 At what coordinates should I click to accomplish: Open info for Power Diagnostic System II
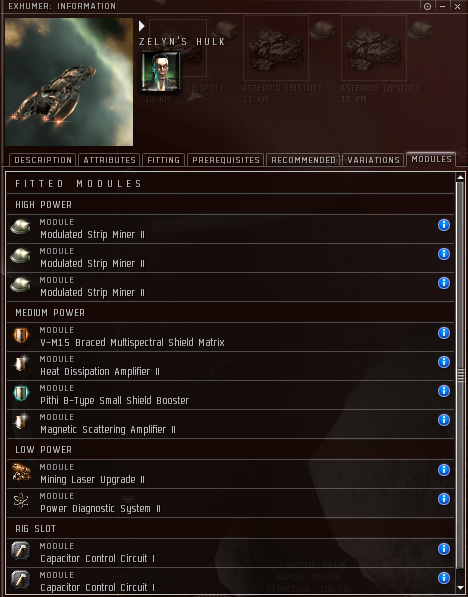coord(444,499)
